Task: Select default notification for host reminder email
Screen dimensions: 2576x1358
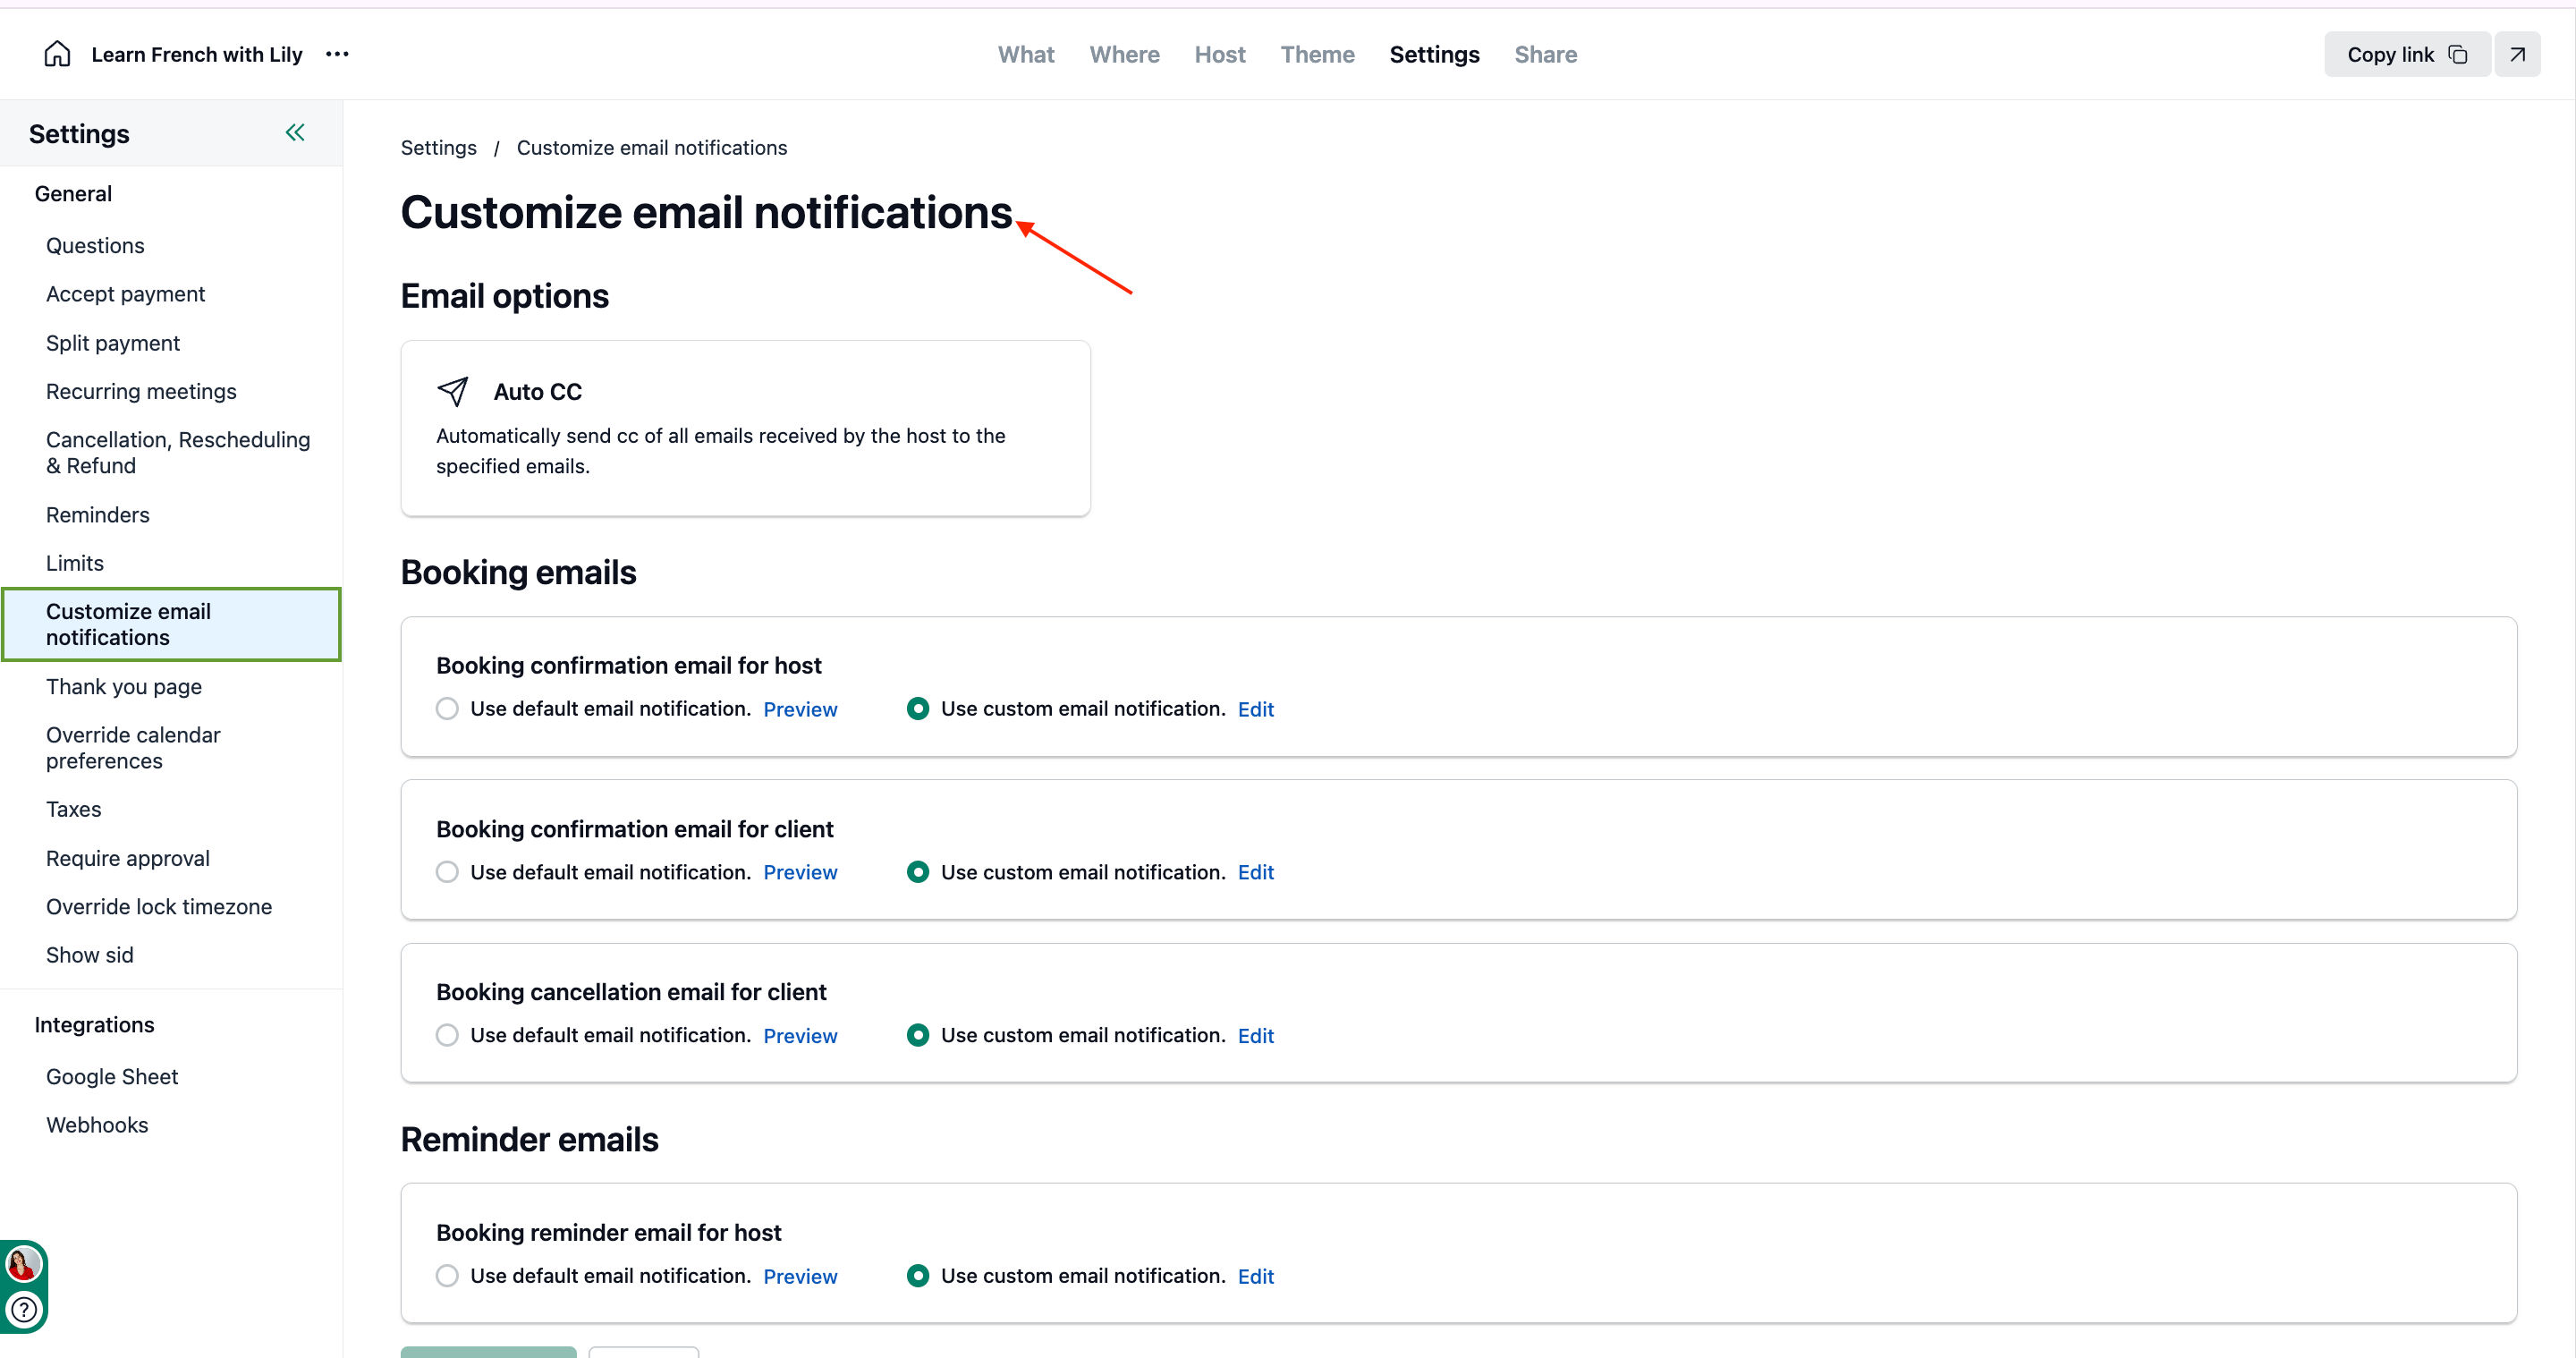Action: point(447,1275)
